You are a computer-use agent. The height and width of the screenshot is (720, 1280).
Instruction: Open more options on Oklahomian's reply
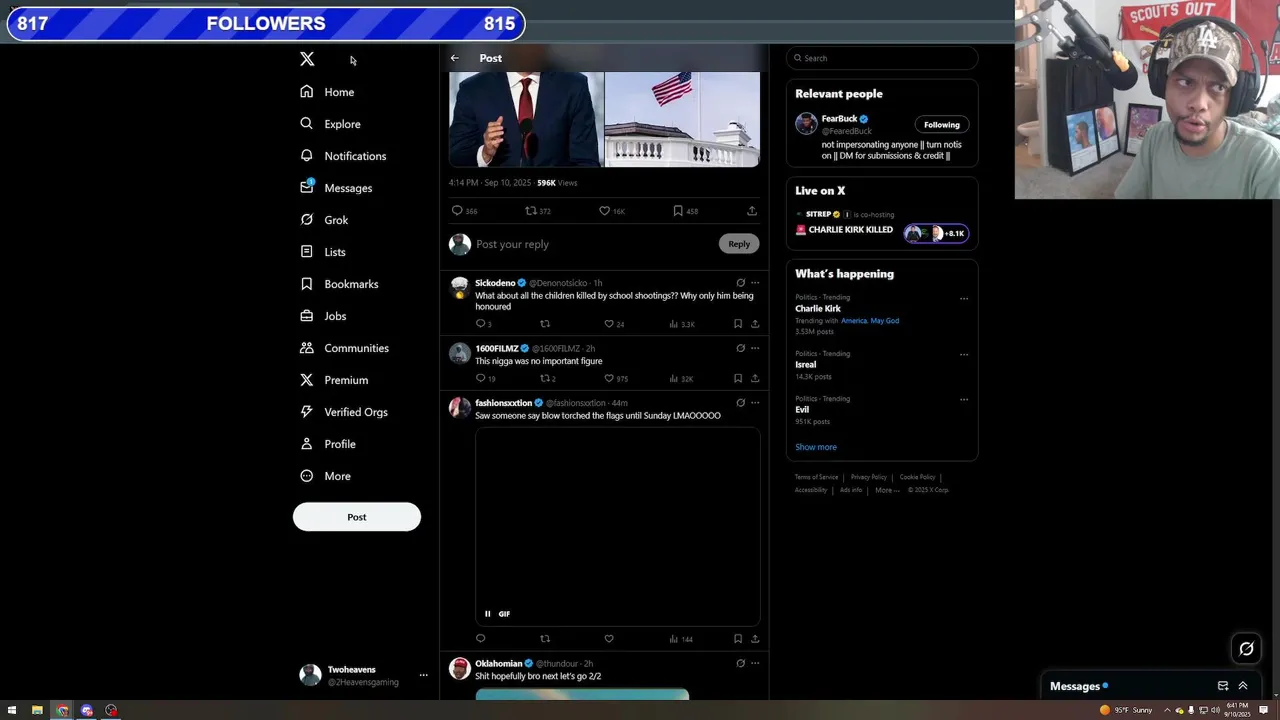[x=755, y=663]
